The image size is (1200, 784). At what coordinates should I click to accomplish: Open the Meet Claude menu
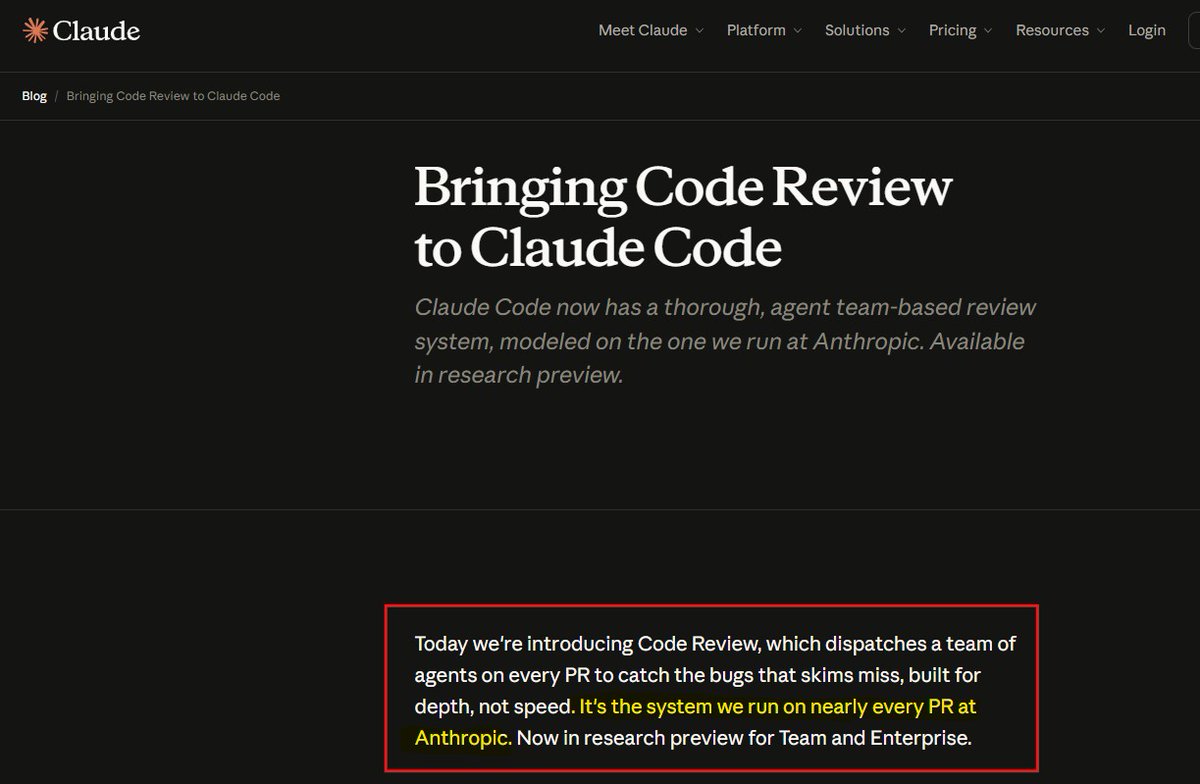(x=643, y=30)
